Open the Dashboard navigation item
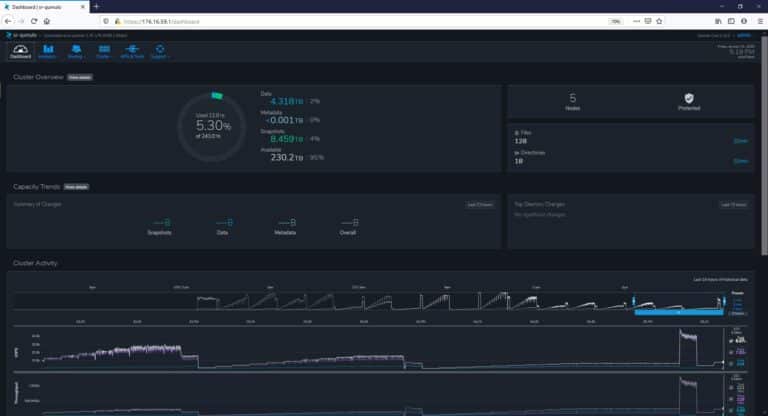768x416 pixels. coord(21,51)
